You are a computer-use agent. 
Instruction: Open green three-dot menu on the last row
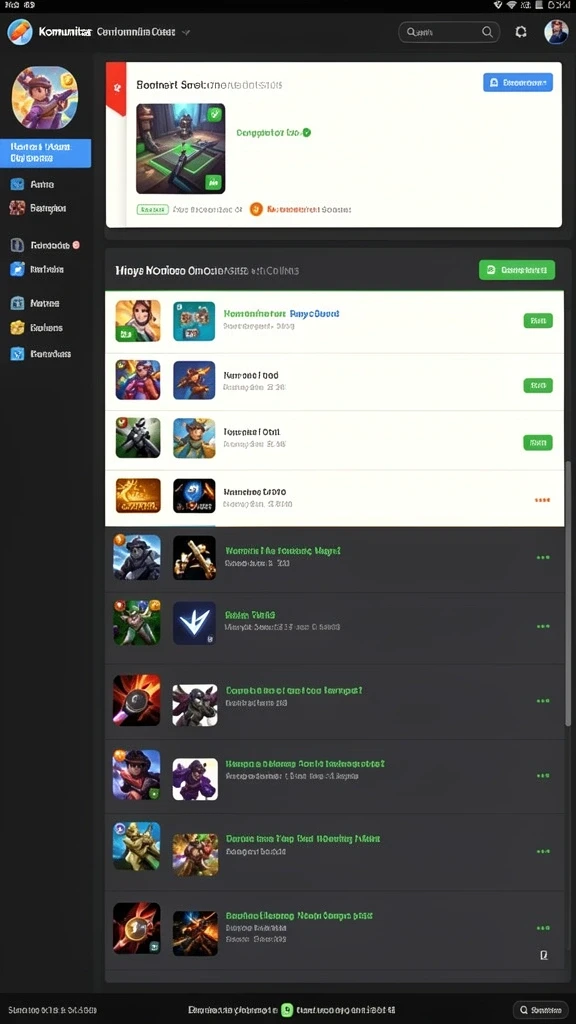tap(543, 927)
